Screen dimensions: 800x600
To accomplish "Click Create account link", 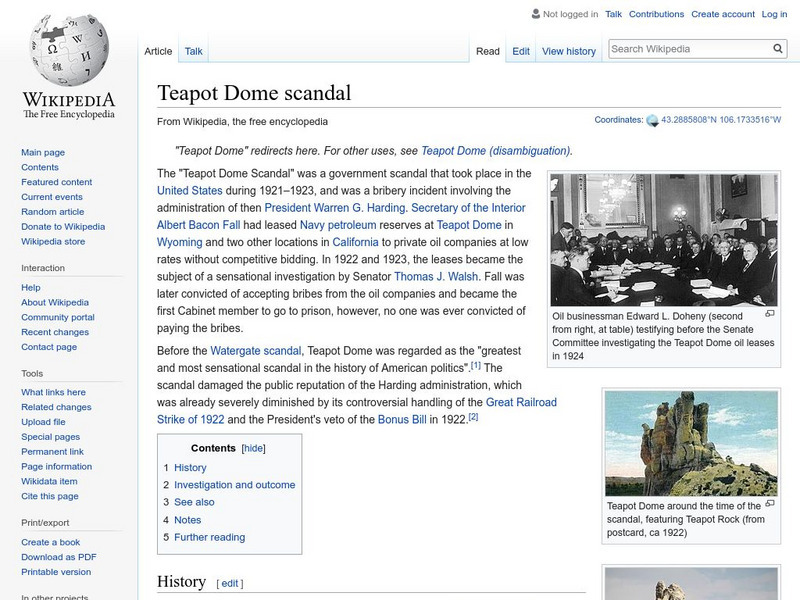I will click(x=723, y=14).
